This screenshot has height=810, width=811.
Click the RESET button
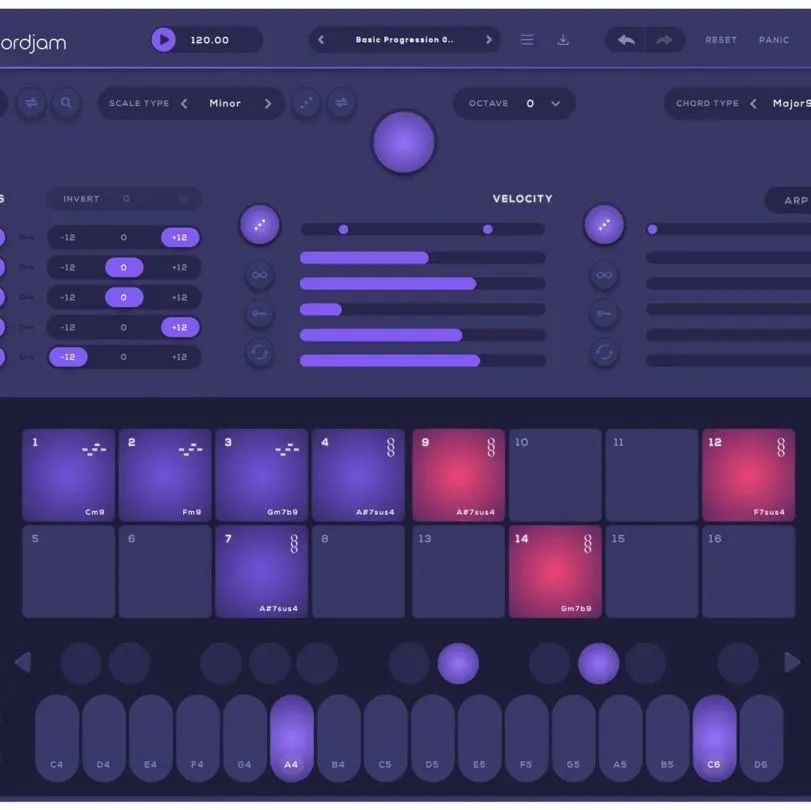tap(720, 40)
